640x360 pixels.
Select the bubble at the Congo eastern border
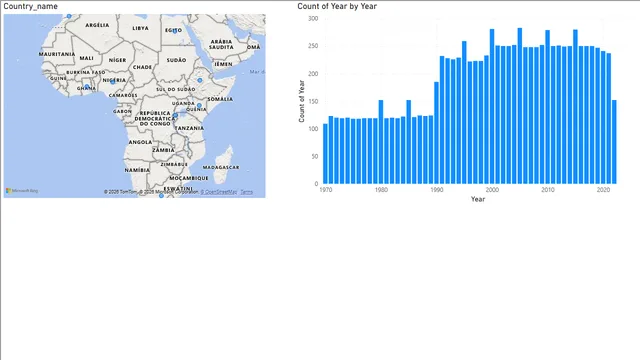click(x=176, y=116)
